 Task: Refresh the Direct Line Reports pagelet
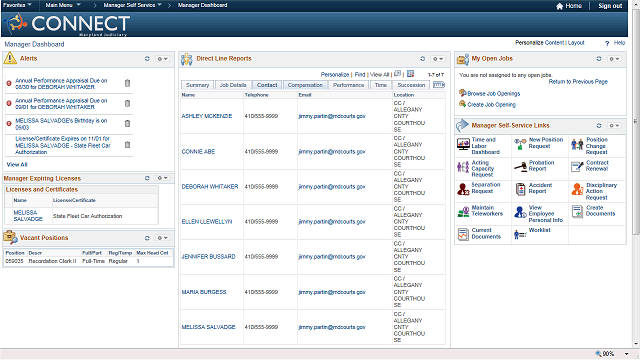[x=422, y=59]
